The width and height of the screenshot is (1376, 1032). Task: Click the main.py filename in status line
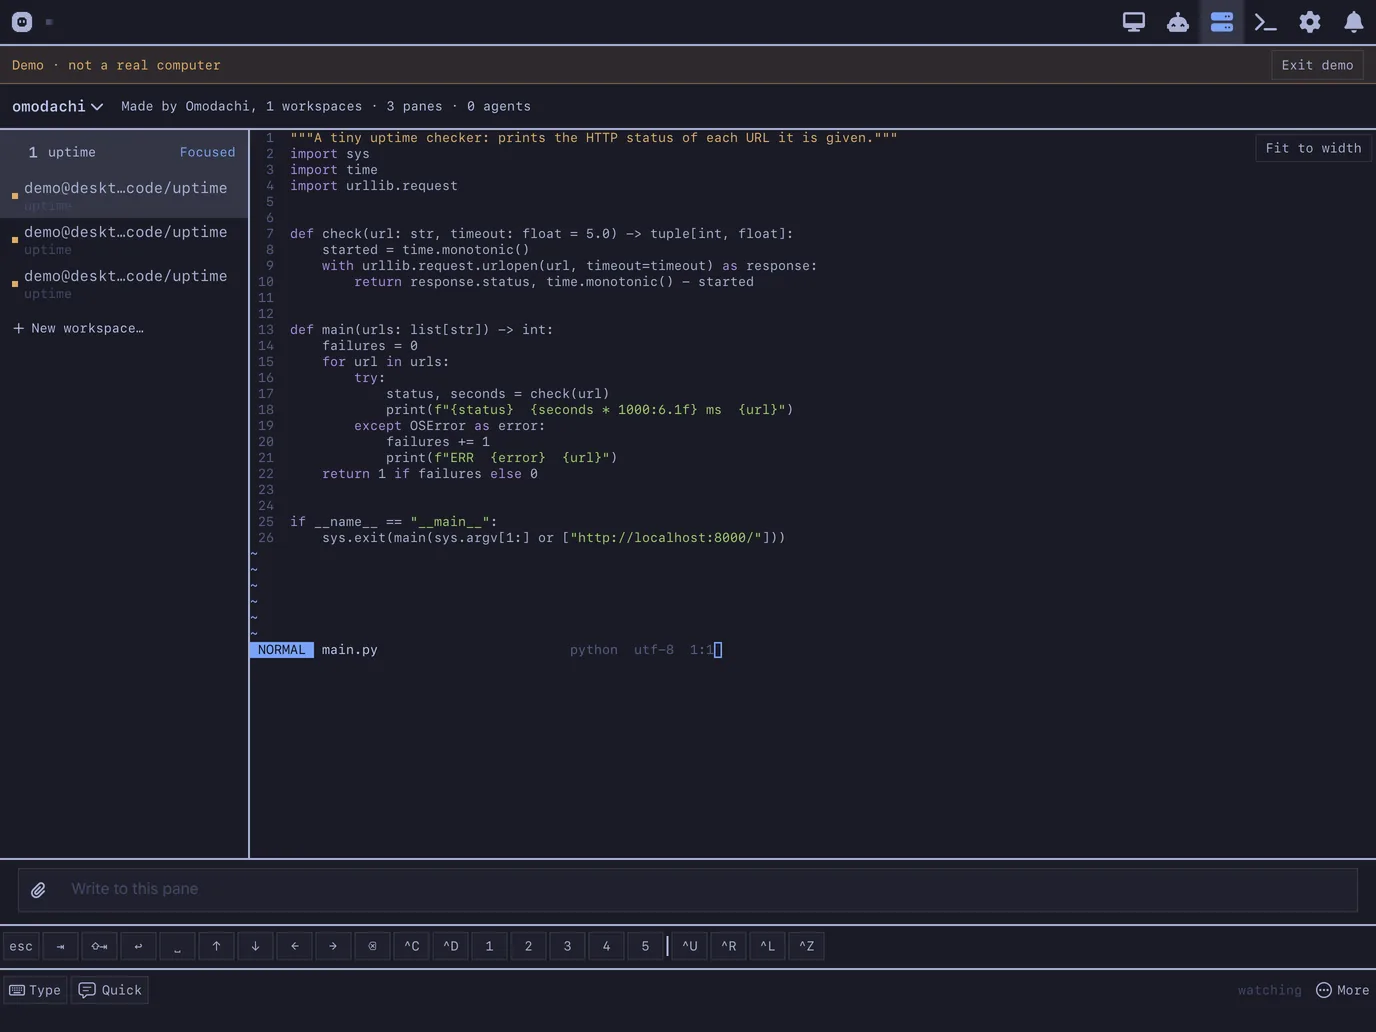click(350, 650)
